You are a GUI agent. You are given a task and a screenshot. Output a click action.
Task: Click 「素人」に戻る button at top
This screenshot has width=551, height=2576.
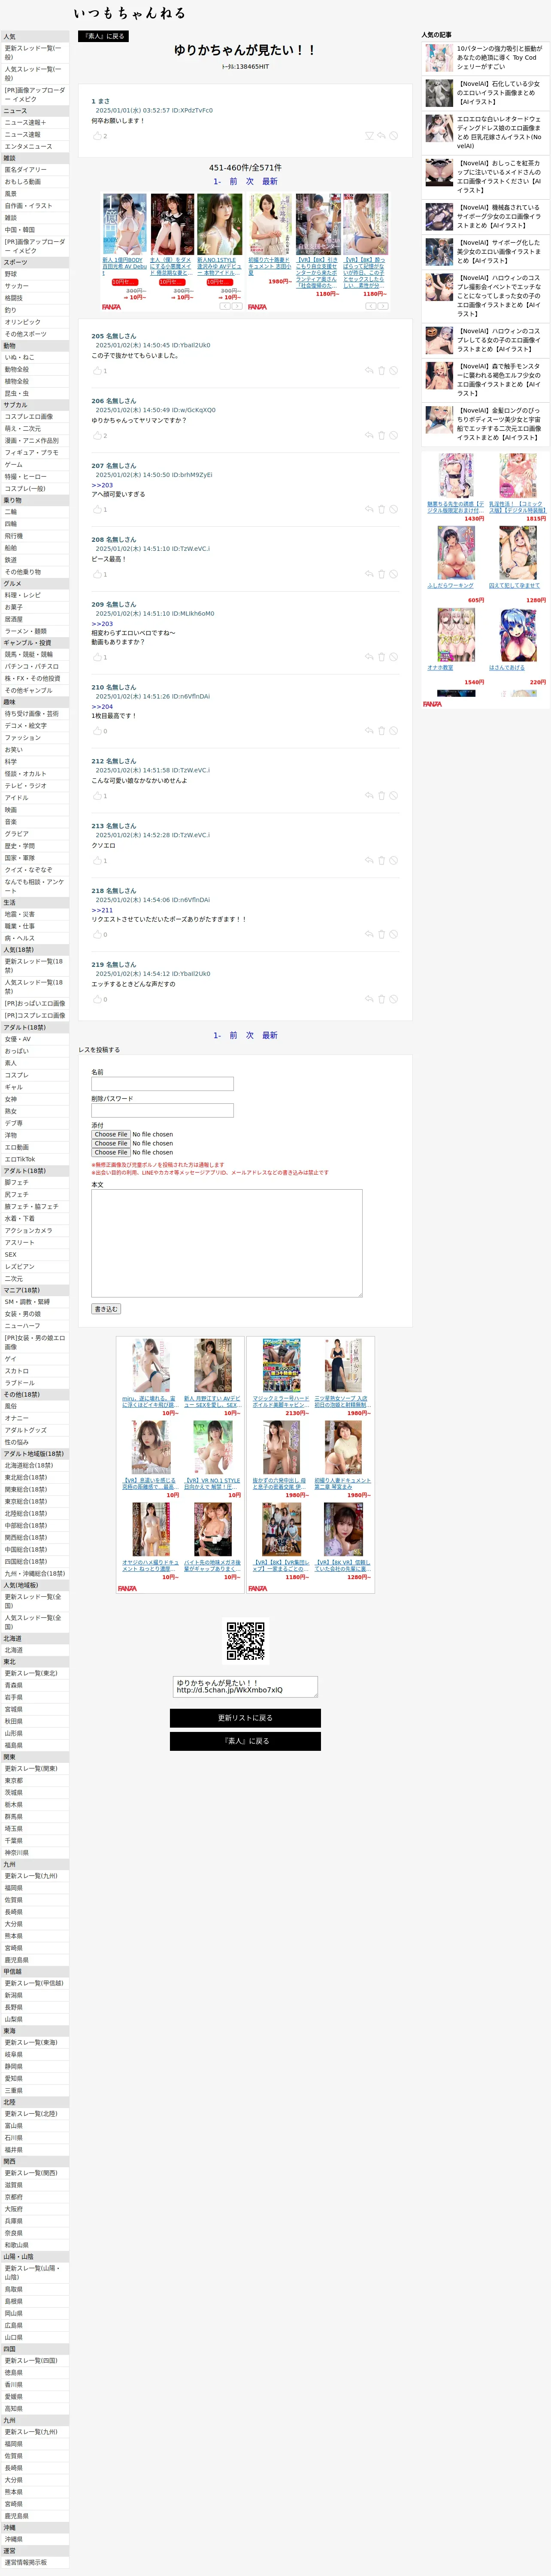(x=103, y=36)
